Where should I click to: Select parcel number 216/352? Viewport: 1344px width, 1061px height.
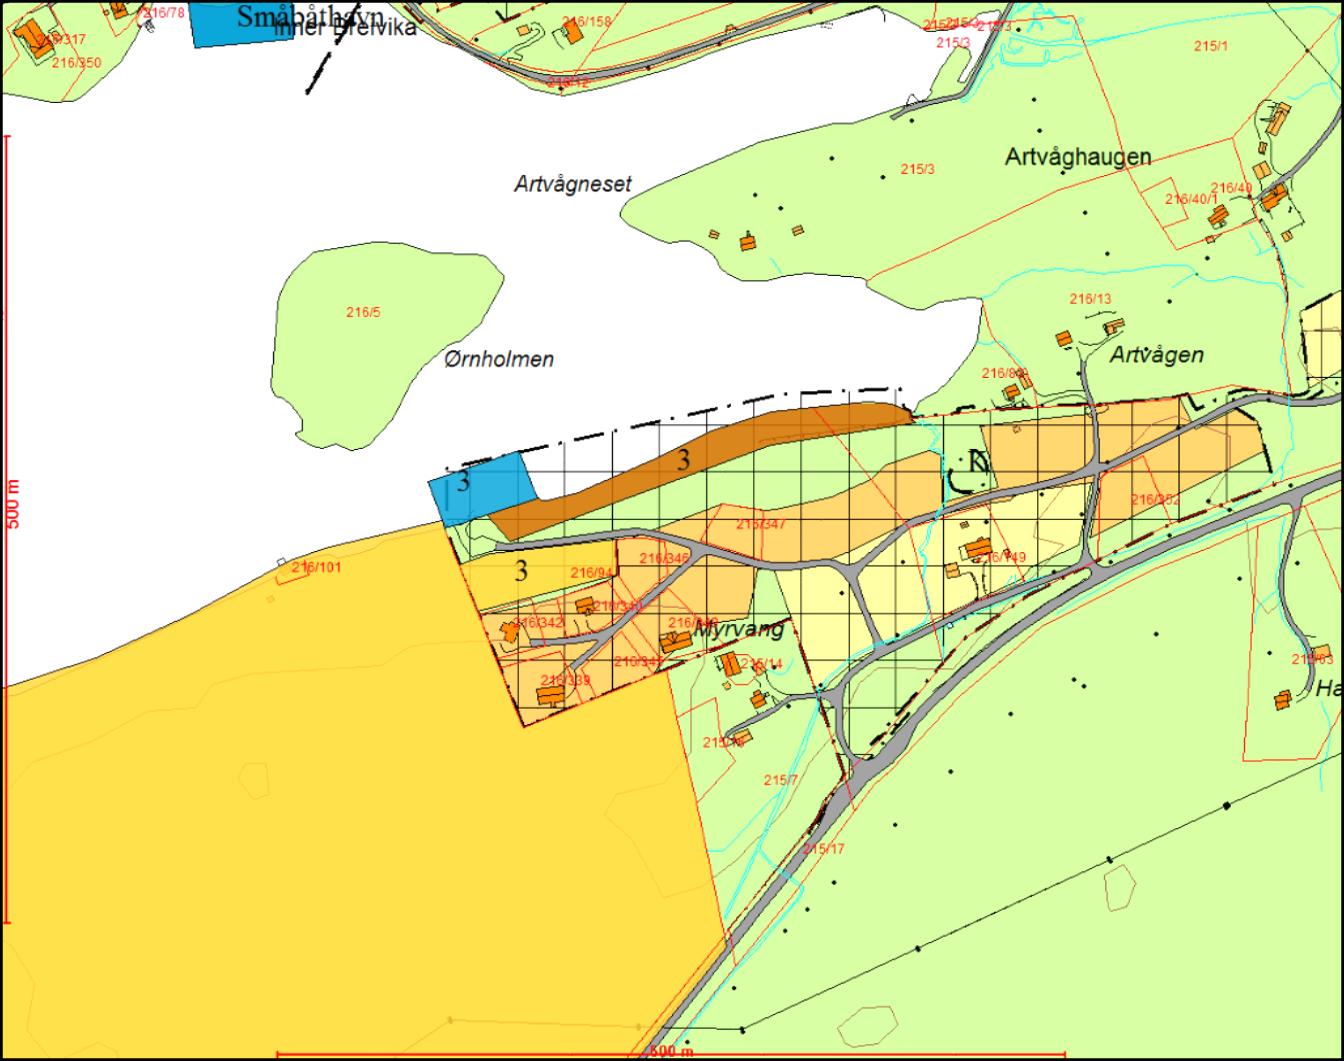point(1156,500)
